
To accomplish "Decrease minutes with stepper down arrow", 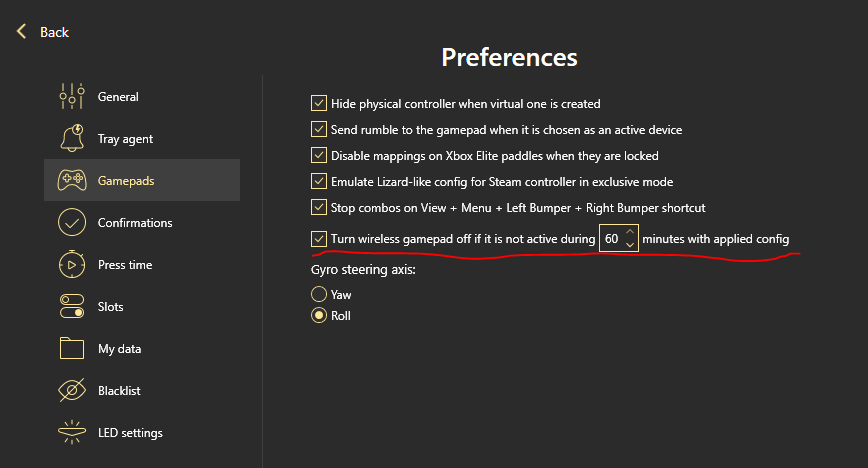I will point(630,245).
